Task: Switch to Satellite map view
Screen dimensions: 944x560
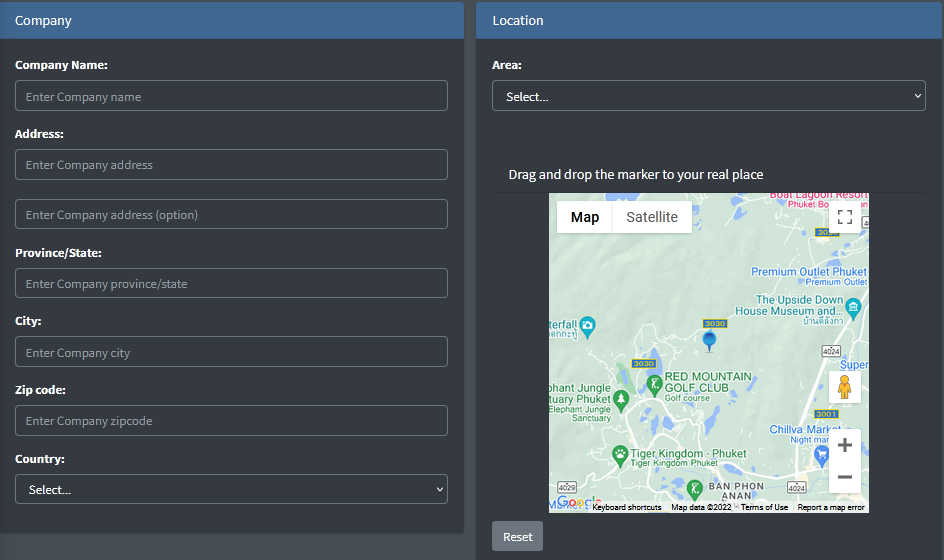Action: coord(652,217)
